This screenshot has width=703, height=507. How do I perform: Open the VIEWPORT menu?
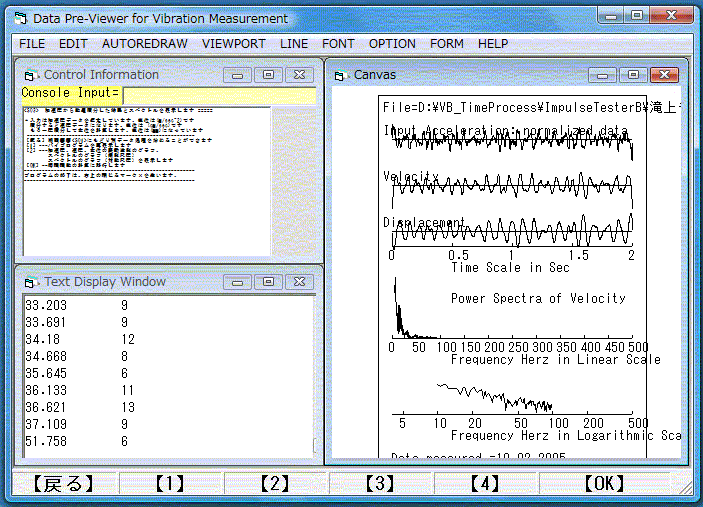[234, 44]
